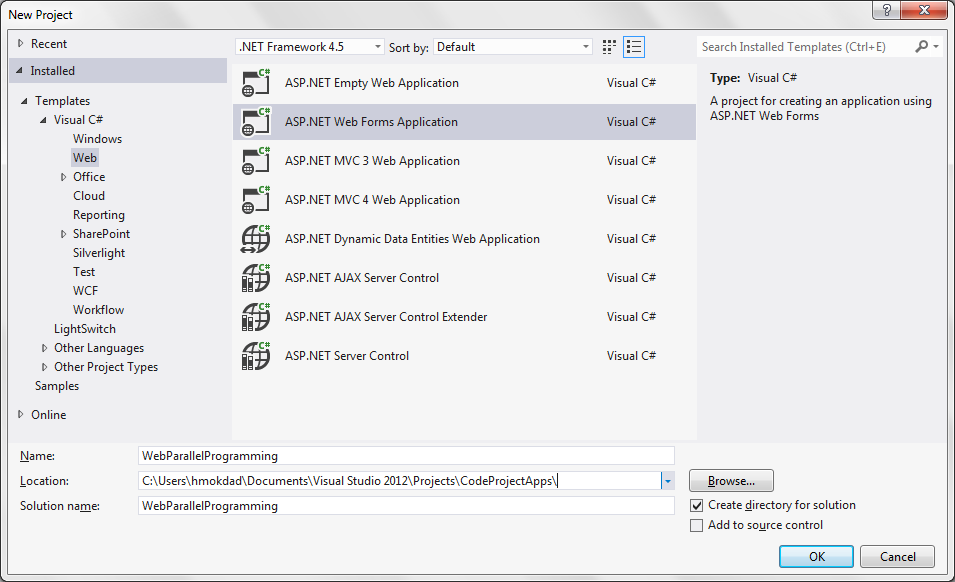Click the ASP.NET Empty Web Application template icon

point(256,83)
